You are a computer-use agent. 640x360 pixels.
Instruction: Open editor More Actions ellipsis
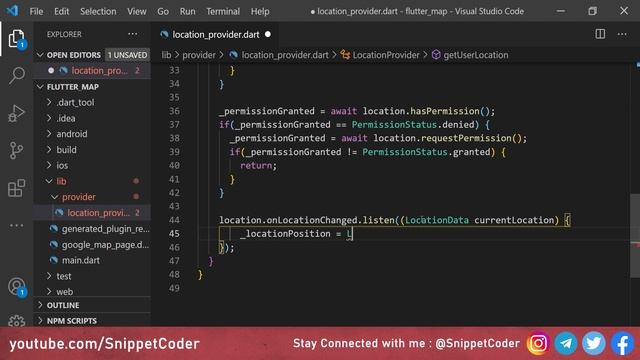click(622, 34)
